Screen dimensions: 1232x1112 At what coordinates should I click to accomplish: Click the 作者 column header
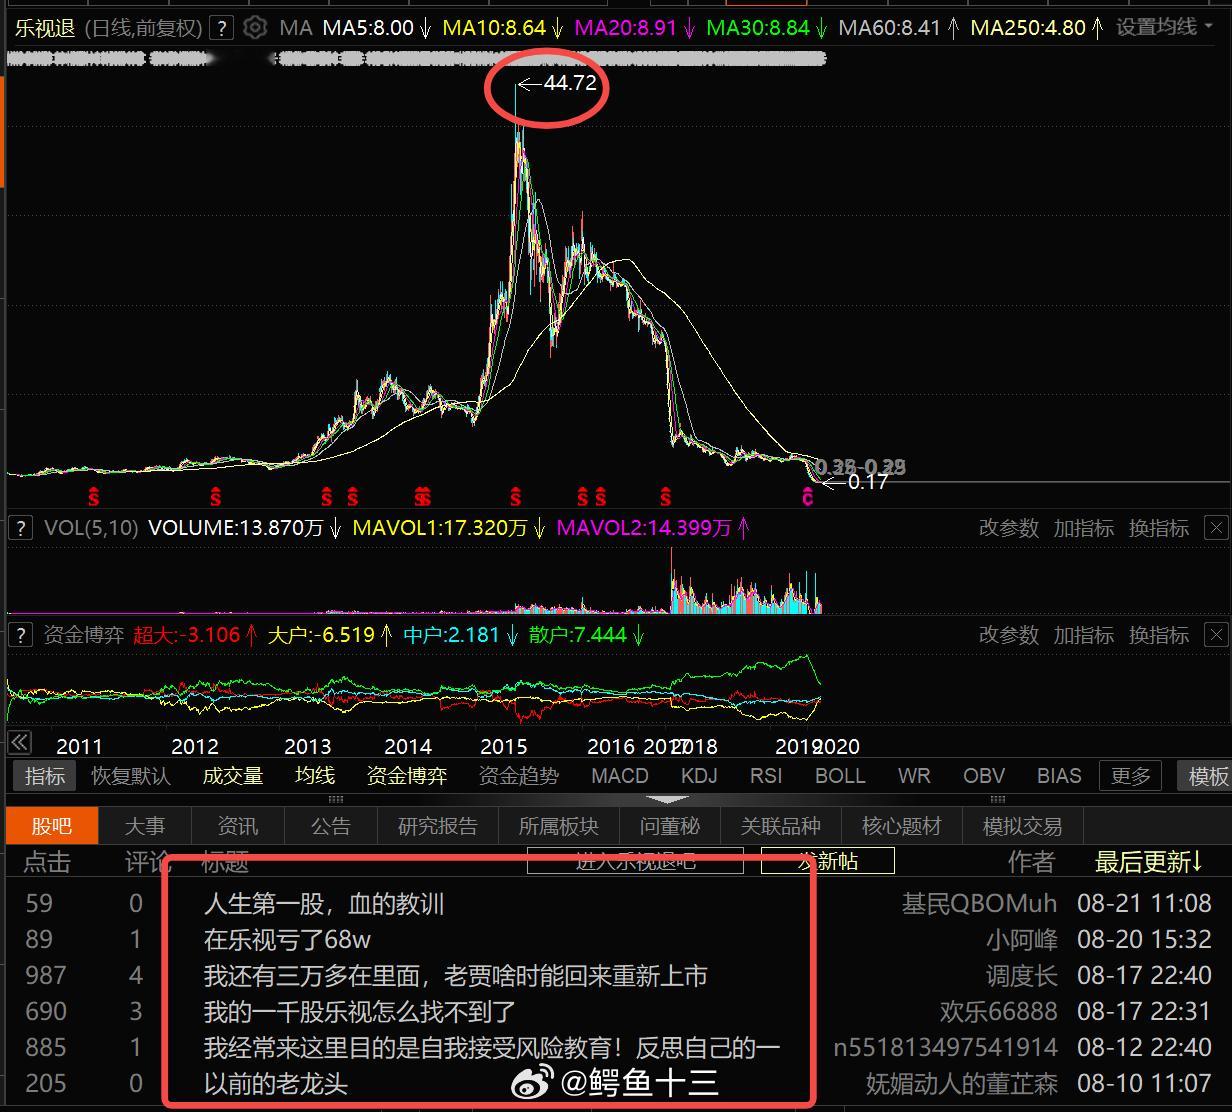[x=1031, y=861]
